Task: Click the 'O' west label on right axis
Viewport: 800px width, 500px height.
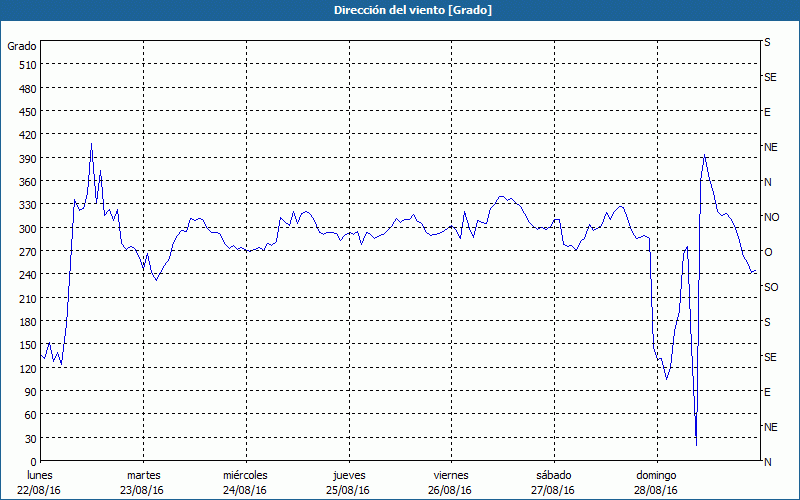Action: 768,252
